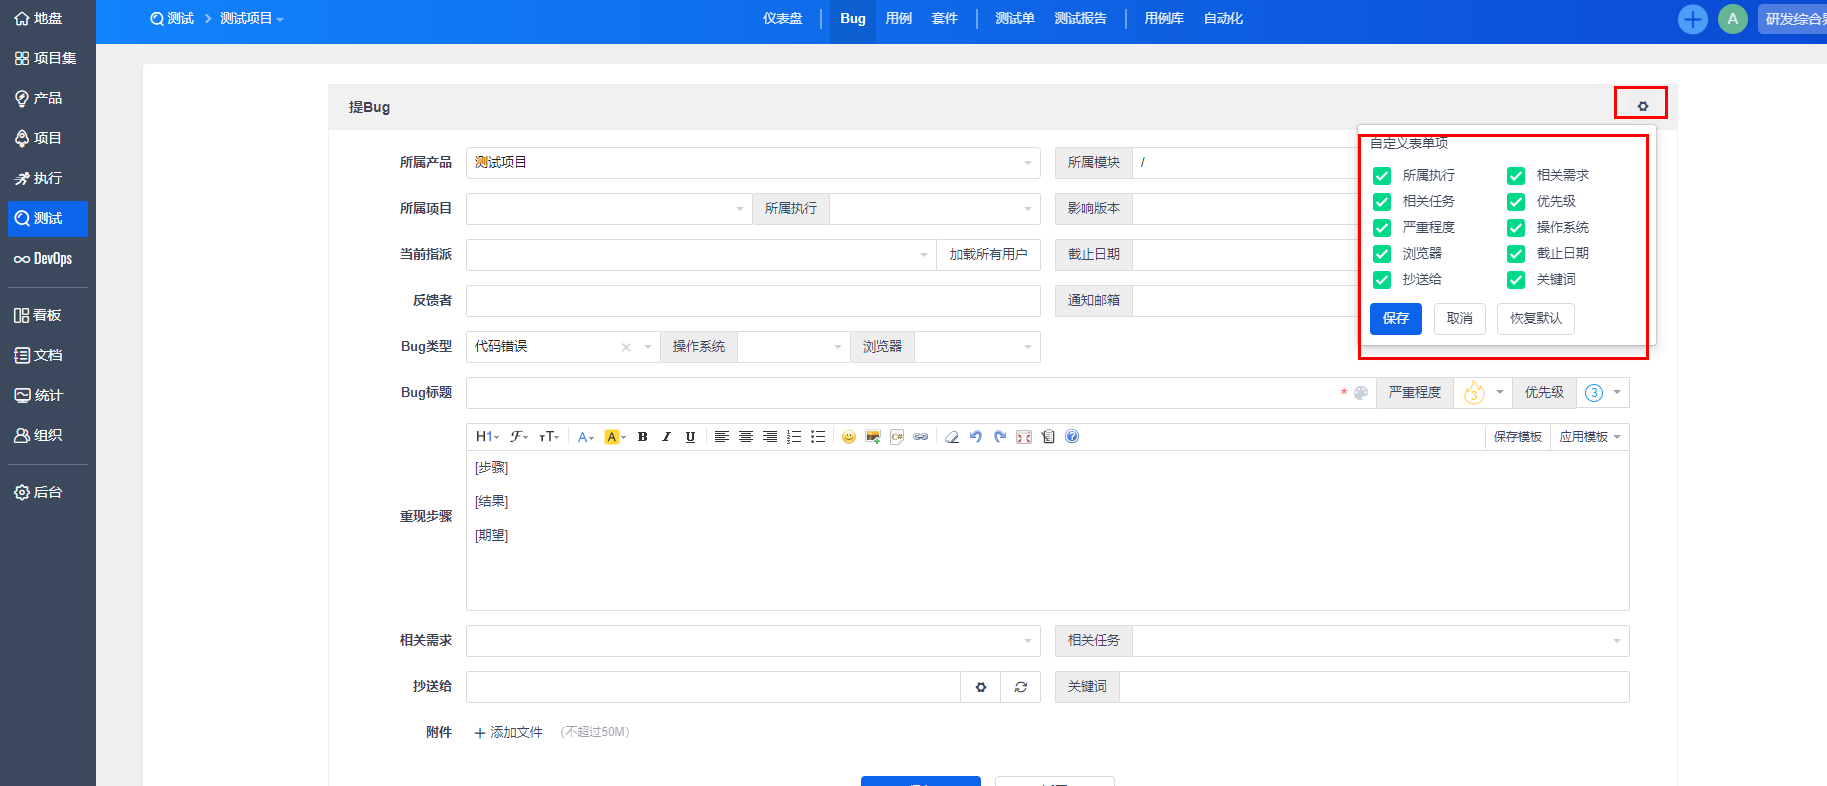The image size is (1827, 786).
Task: Uncheck the 相关需求 checkbox
Action: click(x=1516, y=176)
